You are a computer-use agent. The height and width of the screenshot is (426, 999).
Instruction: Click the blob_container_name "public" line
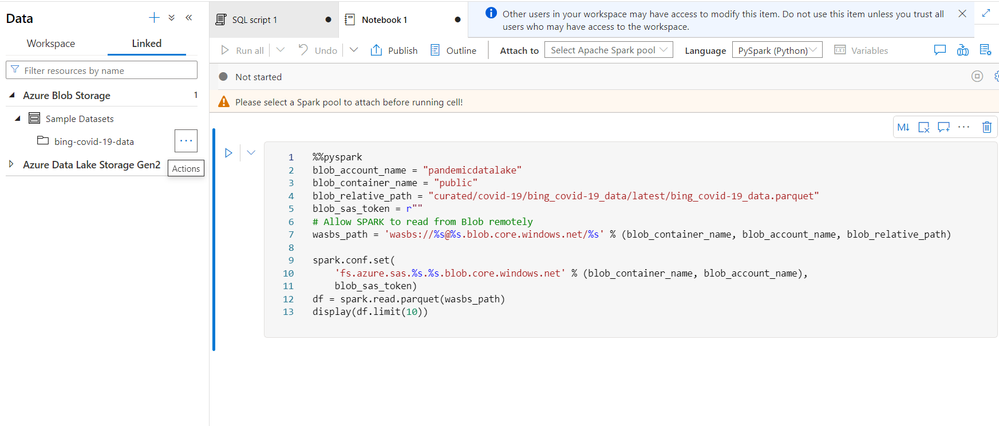pos(395,183)
